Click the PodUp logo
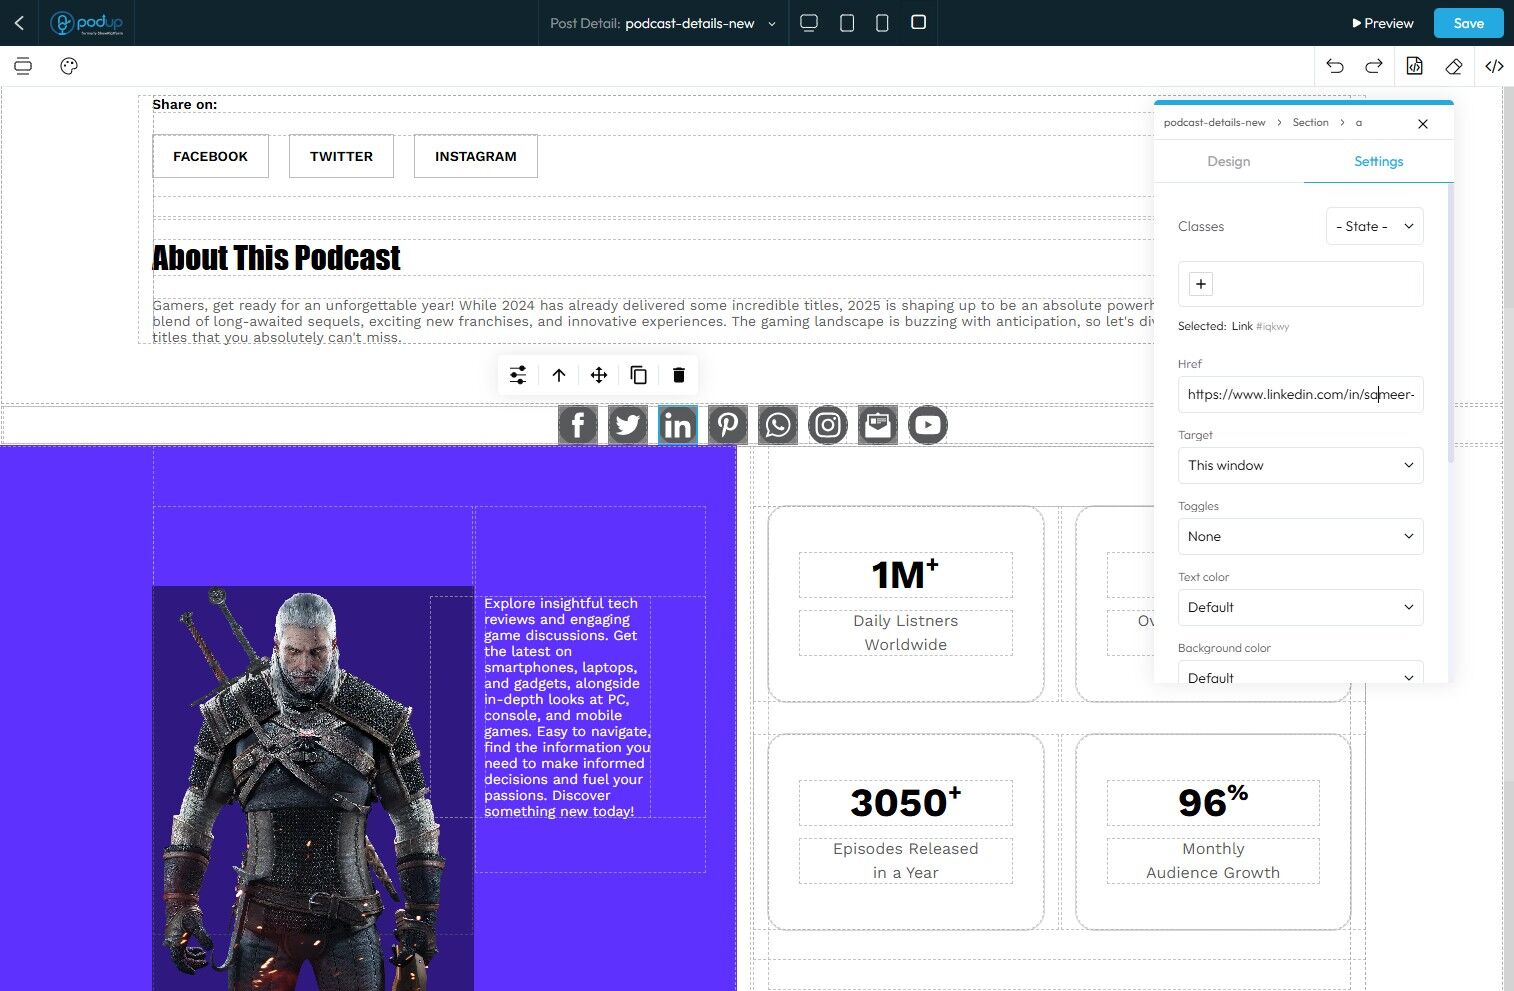This screenshot has width=1514, height=991. click(x=86, y=23)
